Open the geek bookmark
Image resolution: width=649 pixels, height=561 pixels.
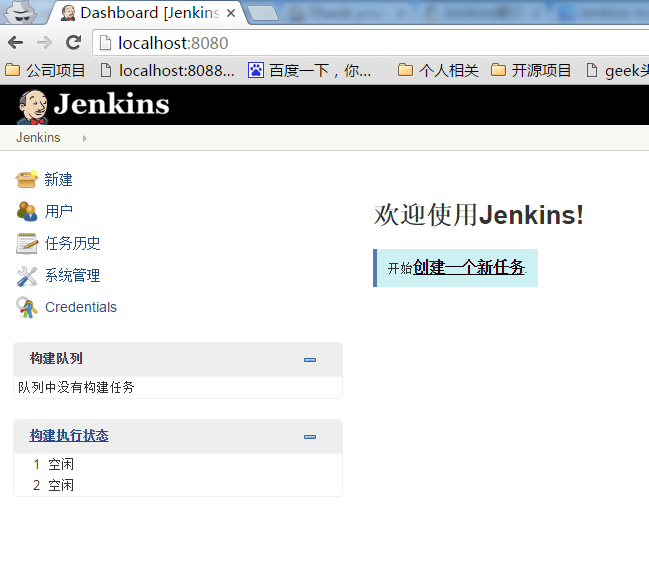pyautogui.click(x=618, y=70)
